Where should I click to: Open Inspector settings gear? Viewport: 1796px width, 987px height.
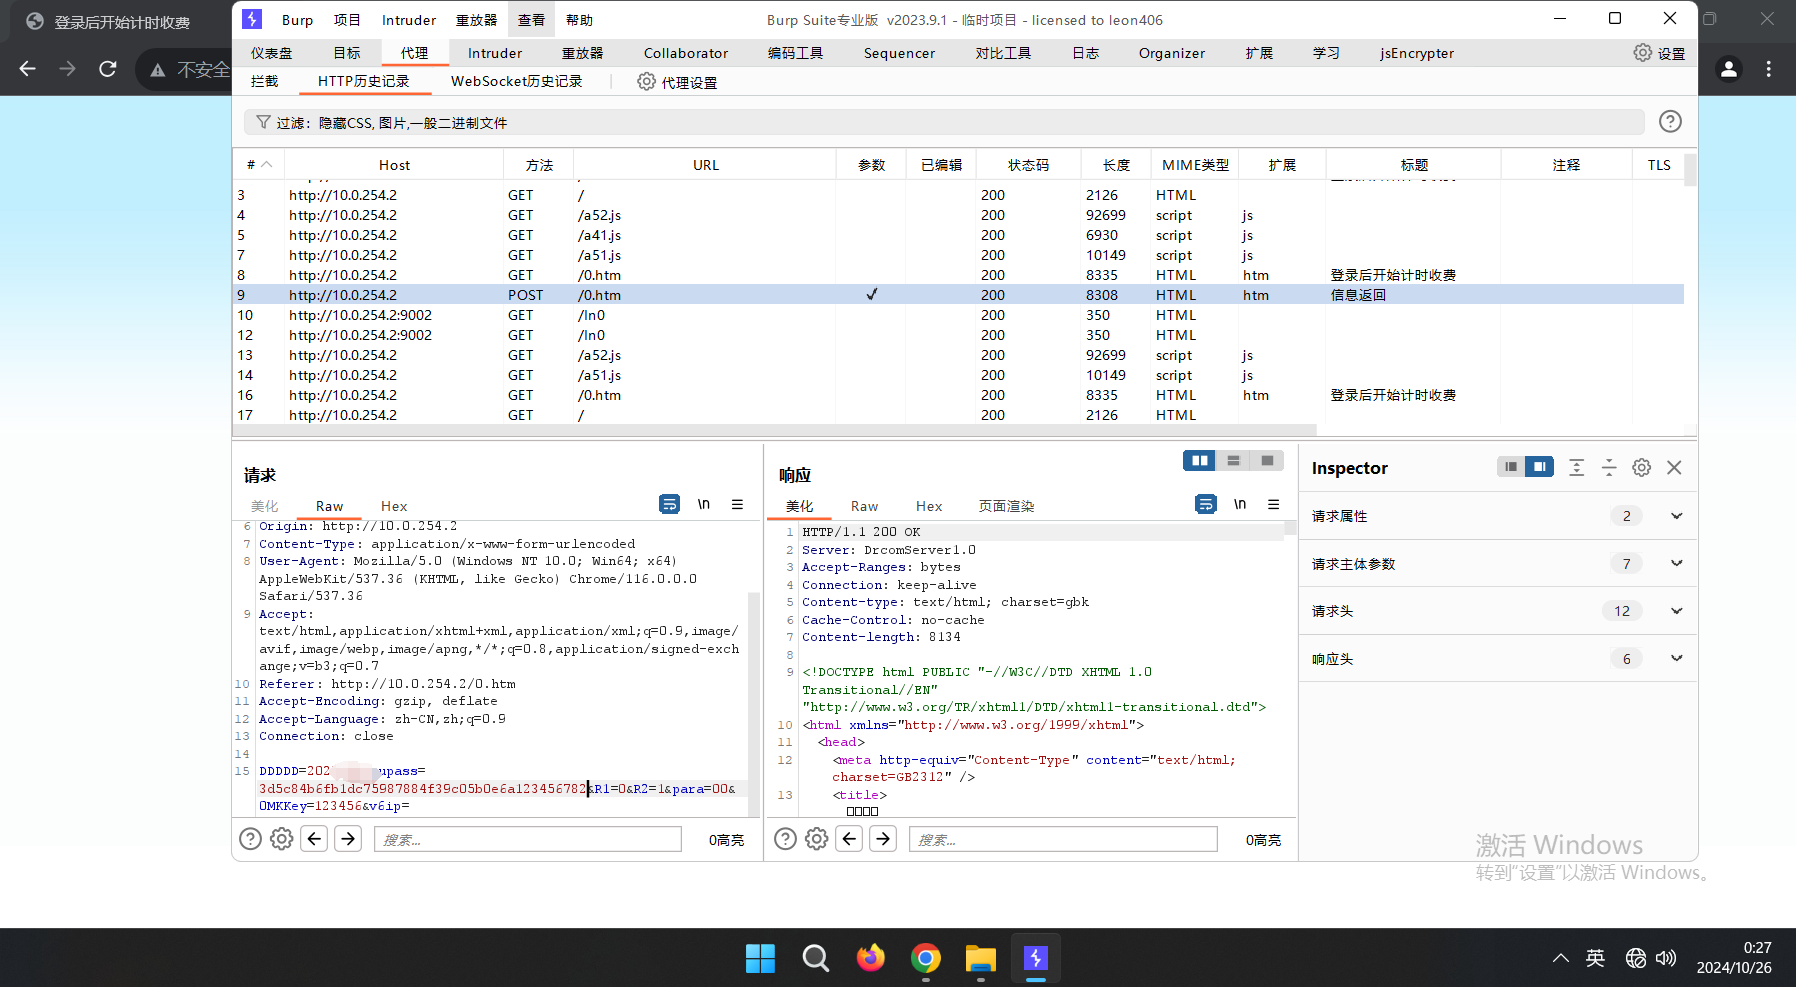point(1641,467)
